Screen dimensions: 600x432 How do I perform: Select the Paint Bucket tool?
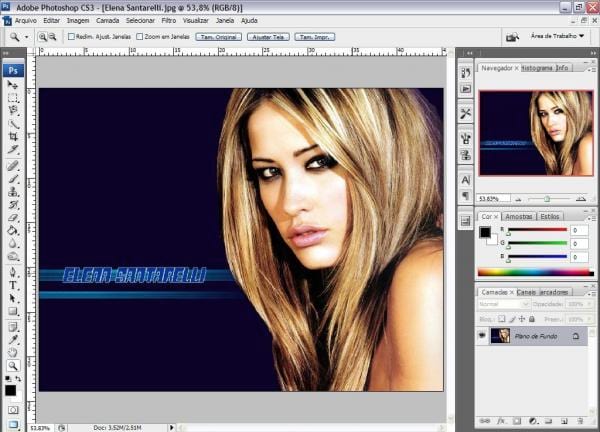13,230
